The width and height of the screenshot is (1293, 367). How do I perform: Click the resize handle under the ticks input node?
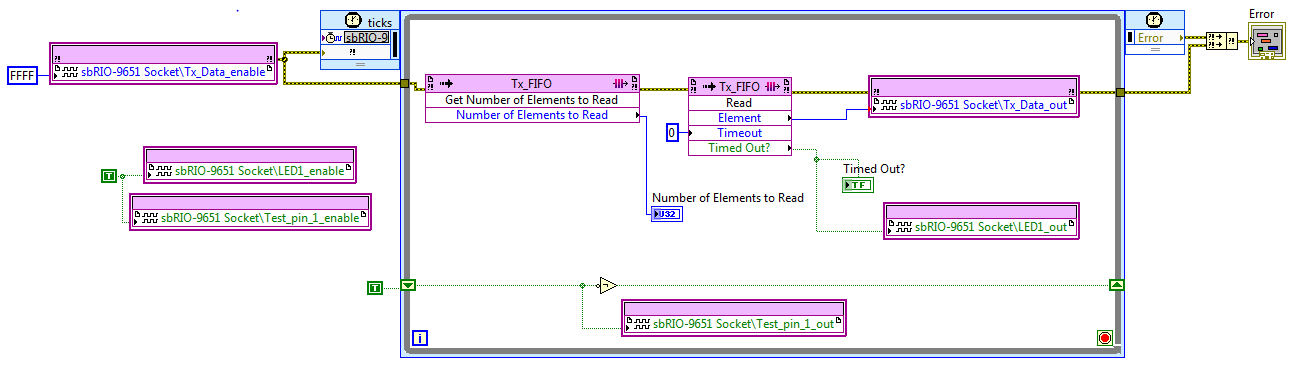coord(359,64)
